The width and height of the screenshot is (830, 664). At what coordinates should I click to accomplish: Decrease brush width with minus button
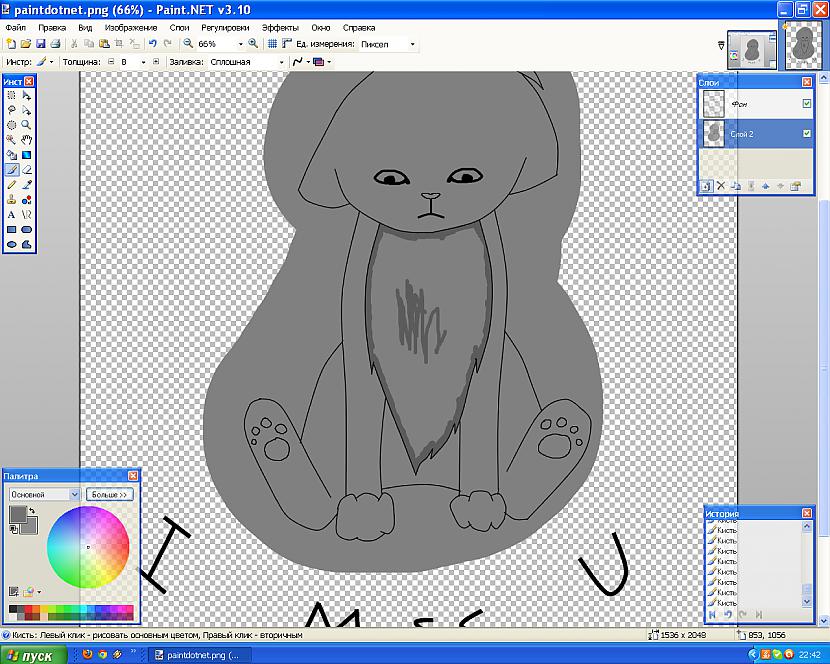click(111, 62)
